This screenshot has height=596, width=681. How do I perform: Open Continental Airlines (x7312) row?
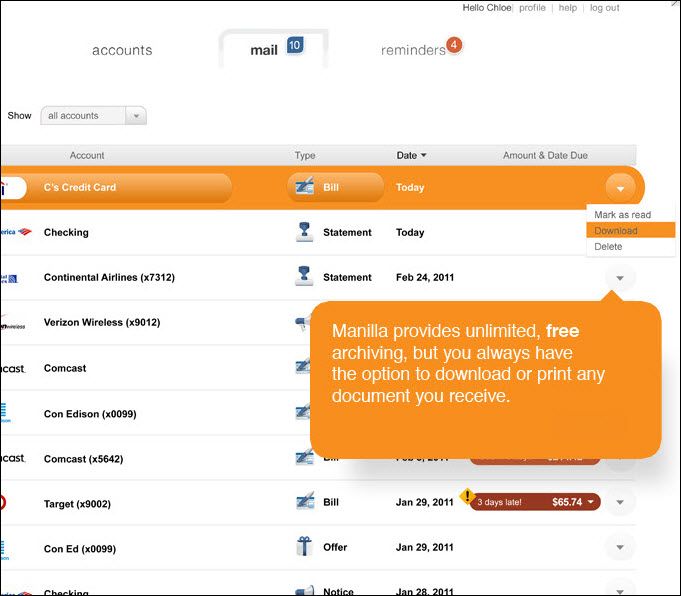point(318,277)
